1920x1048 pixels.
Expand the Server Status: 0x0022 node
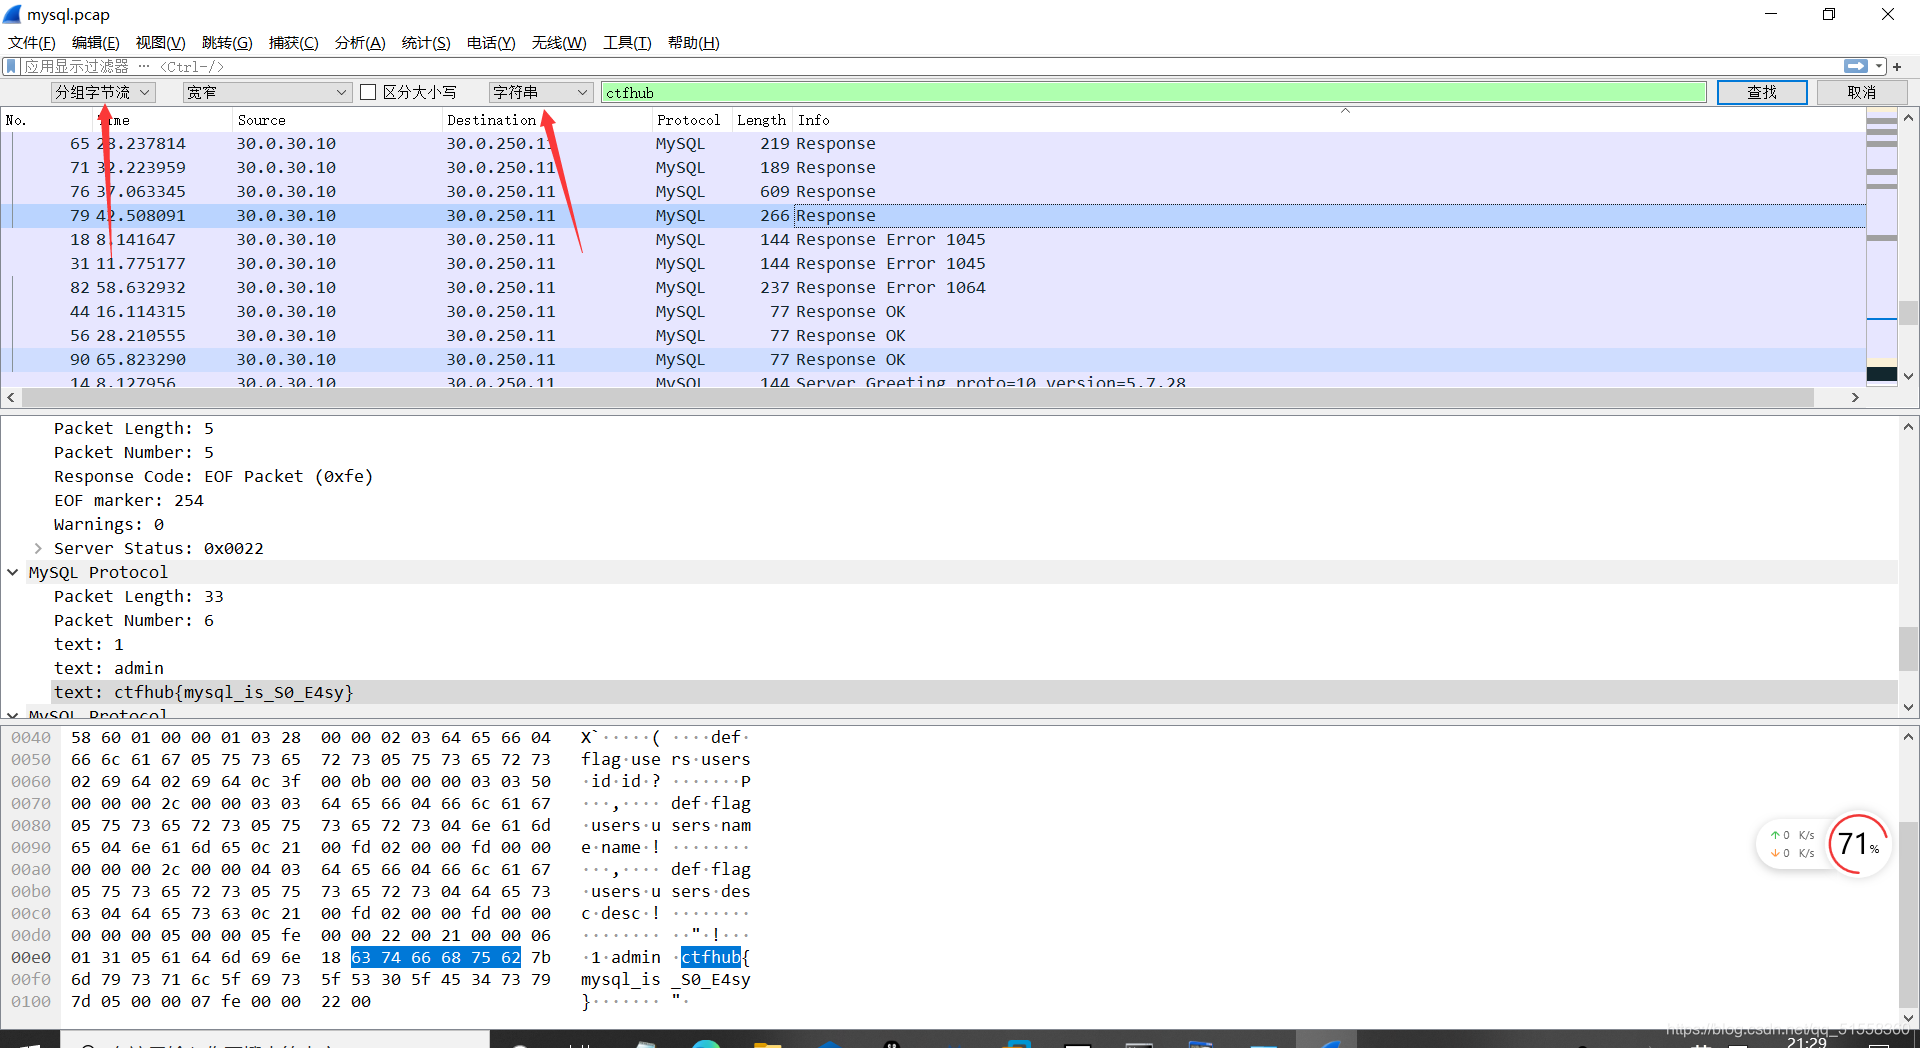click(x=38, y=548)
